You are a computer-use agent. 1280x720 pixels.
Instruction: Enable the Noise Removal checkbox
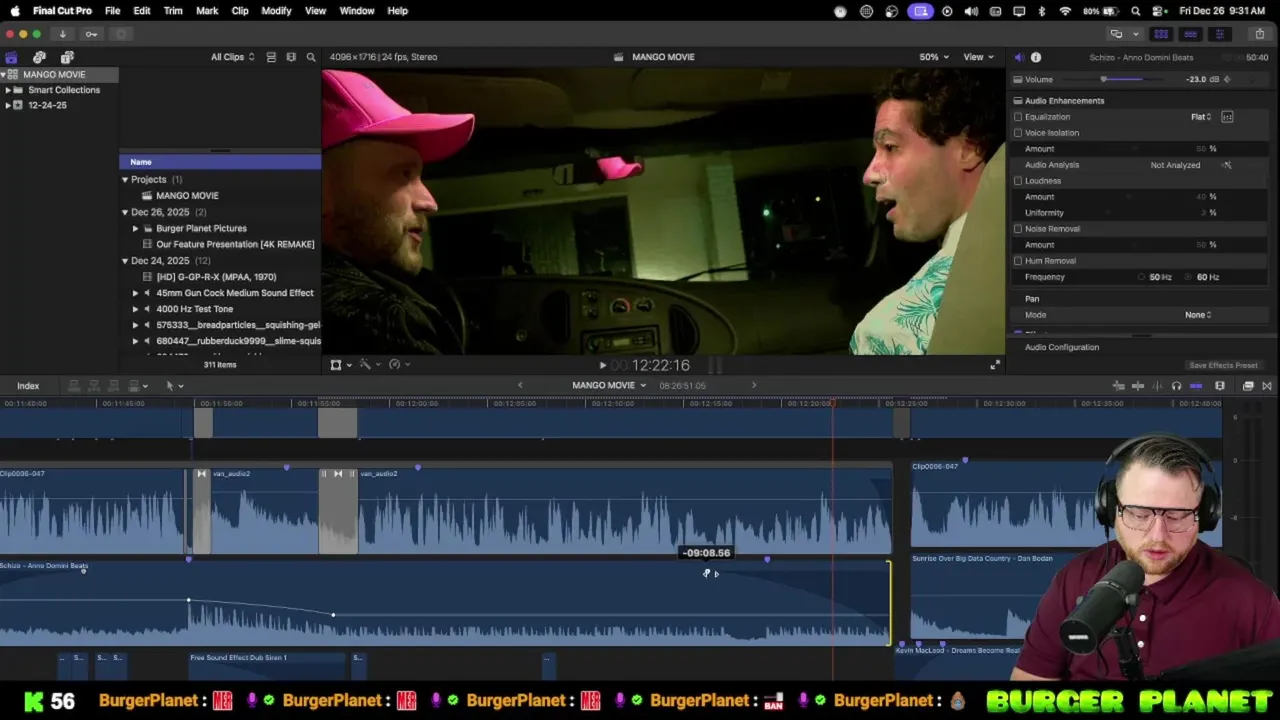click(x=1018, y=229)
